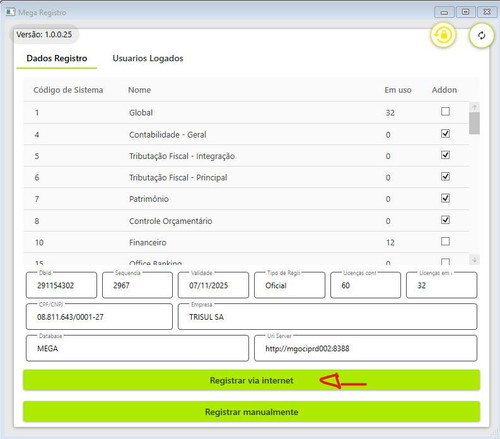Select the Controle Orçamentário row

pos(246,221)
